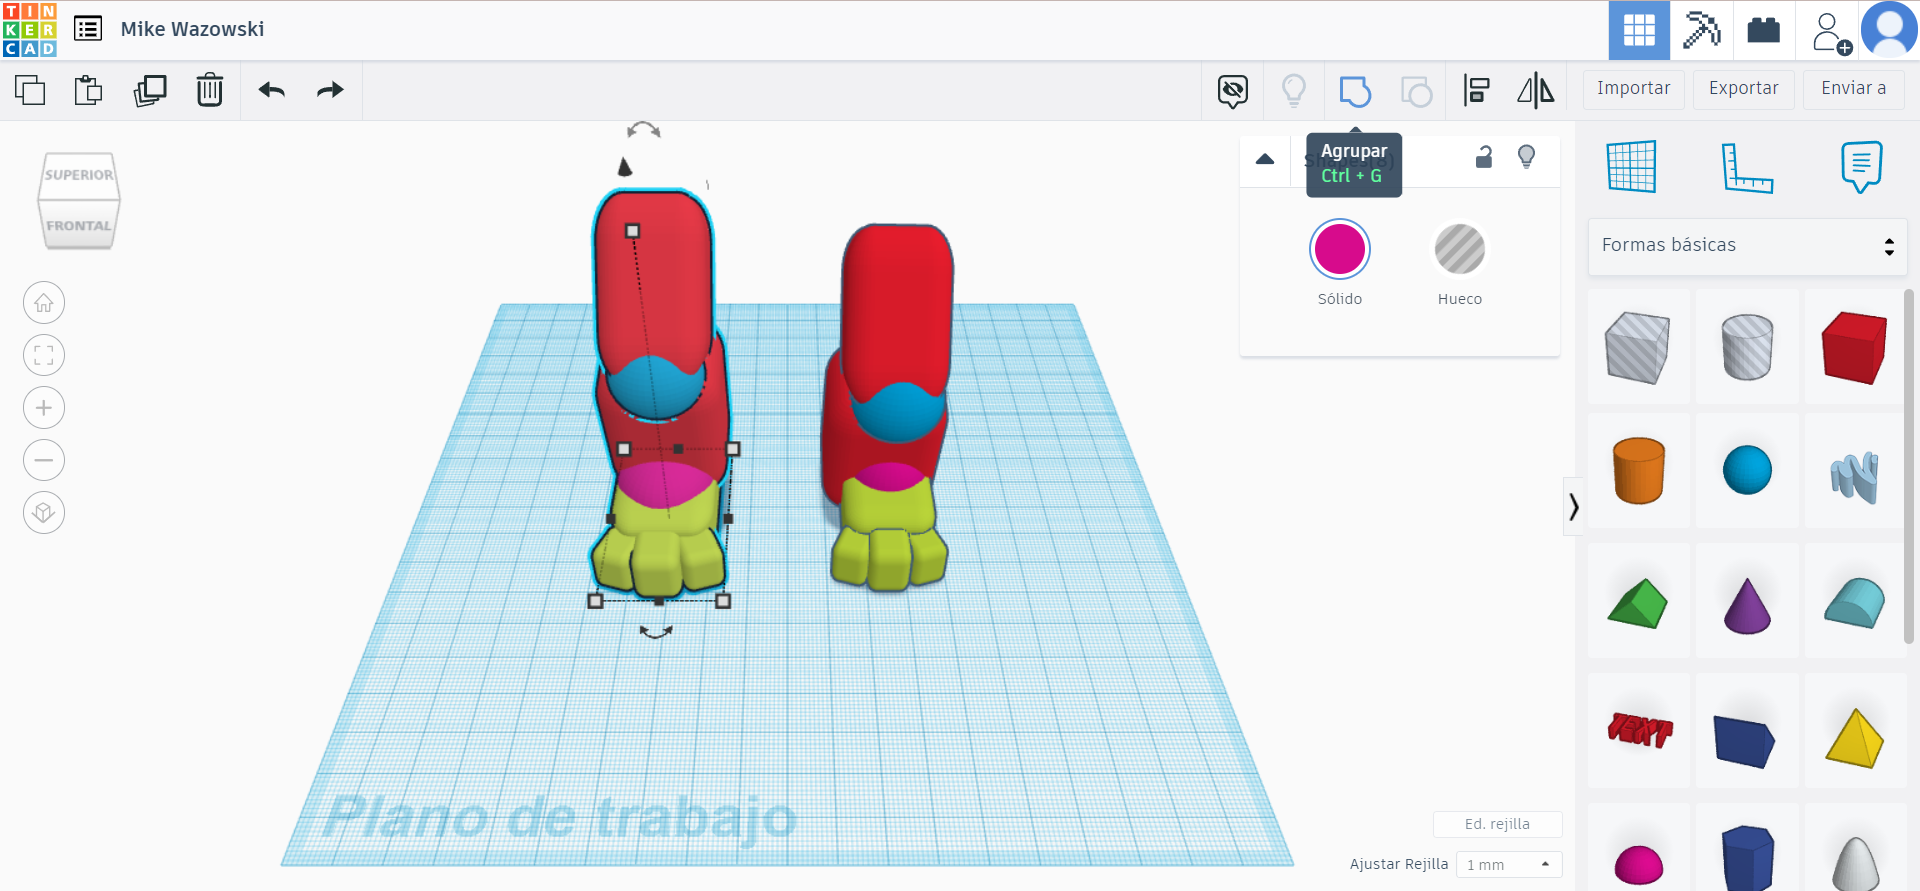Image resolution: width=1920 pixels, height=891 pixels.
Task: Click the Enviar a button
Action: (1853, 88)
